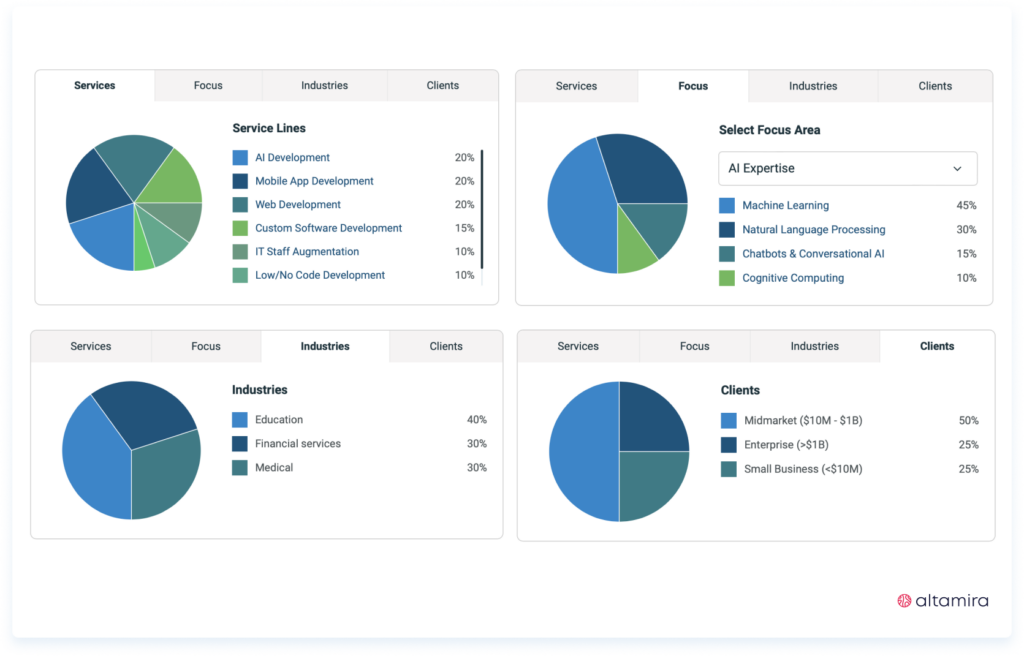The width and height of the screenshot is (1024, 656).
Task: Toggle the Natural Language Processing legend entry
Action: [x=812, y=229]
